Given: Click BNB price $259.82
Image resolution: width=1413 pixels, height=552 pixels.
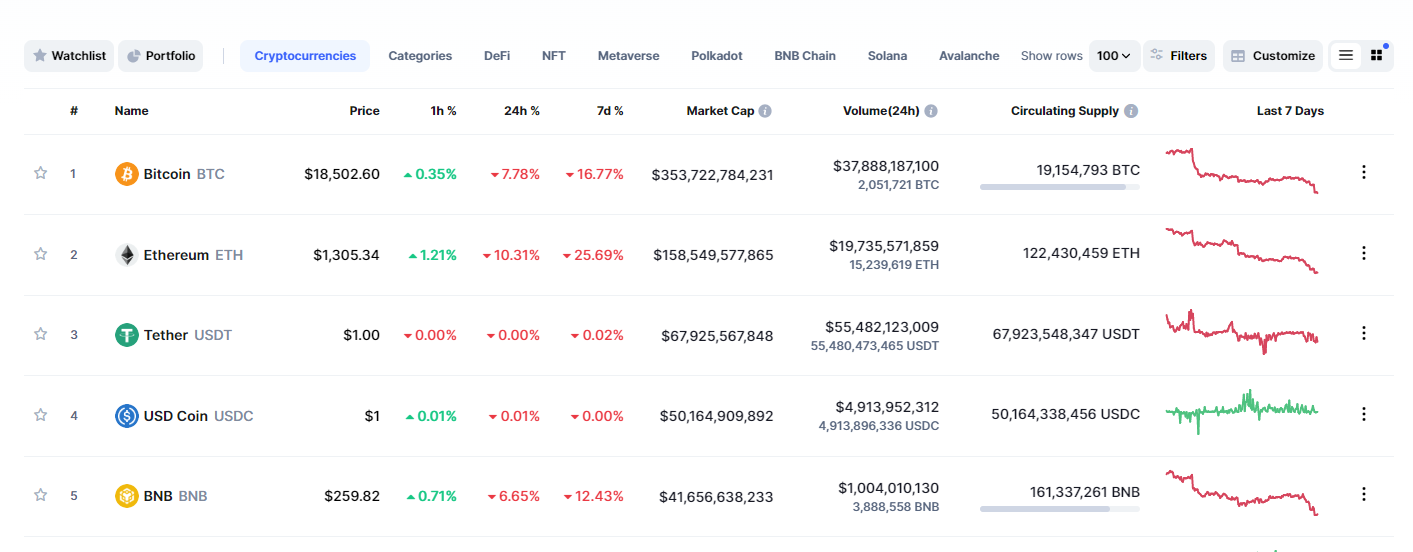Looking at the screenshot, I should pos(352,496).
